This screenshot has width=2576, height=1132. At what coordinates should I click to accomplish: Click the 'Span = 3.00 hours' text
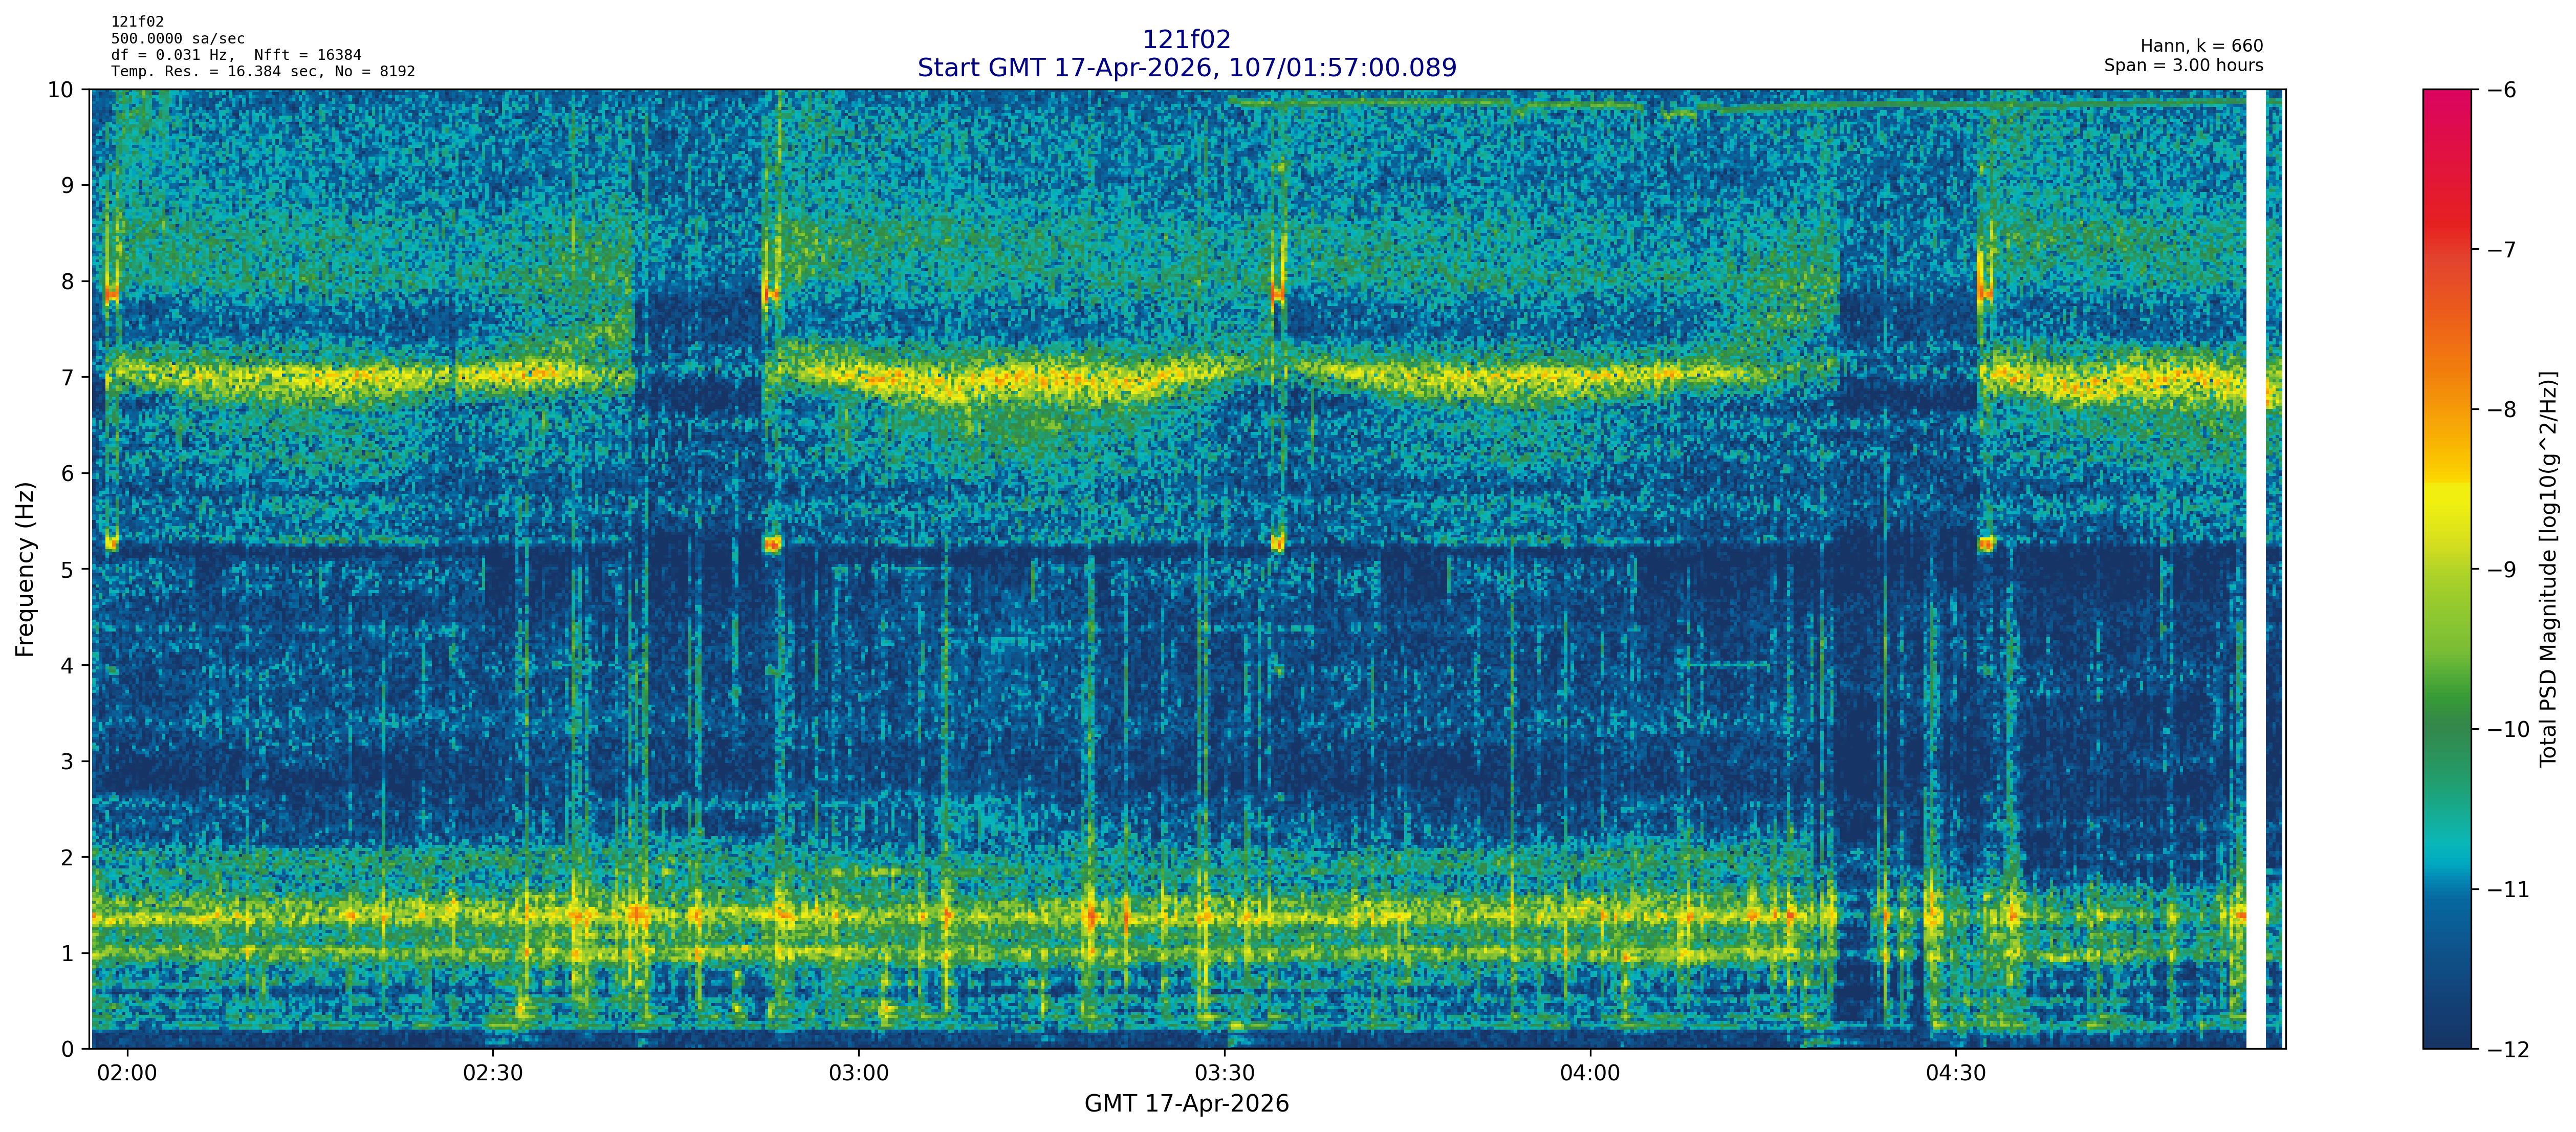pos(2183,66)
